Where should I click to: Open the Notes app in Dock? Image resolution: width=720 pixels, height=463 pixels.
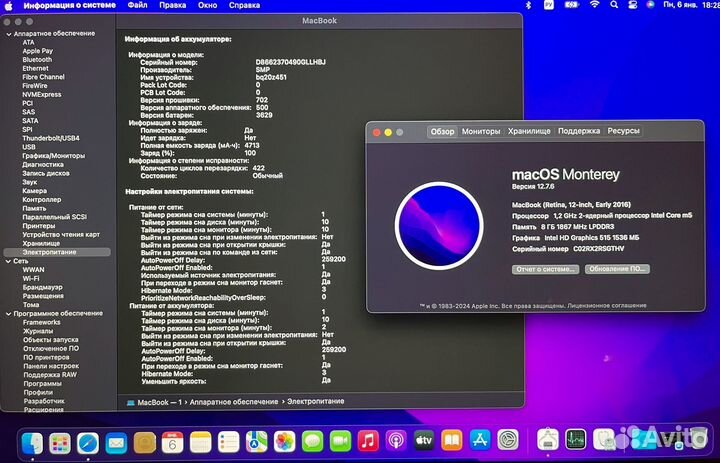201,442
